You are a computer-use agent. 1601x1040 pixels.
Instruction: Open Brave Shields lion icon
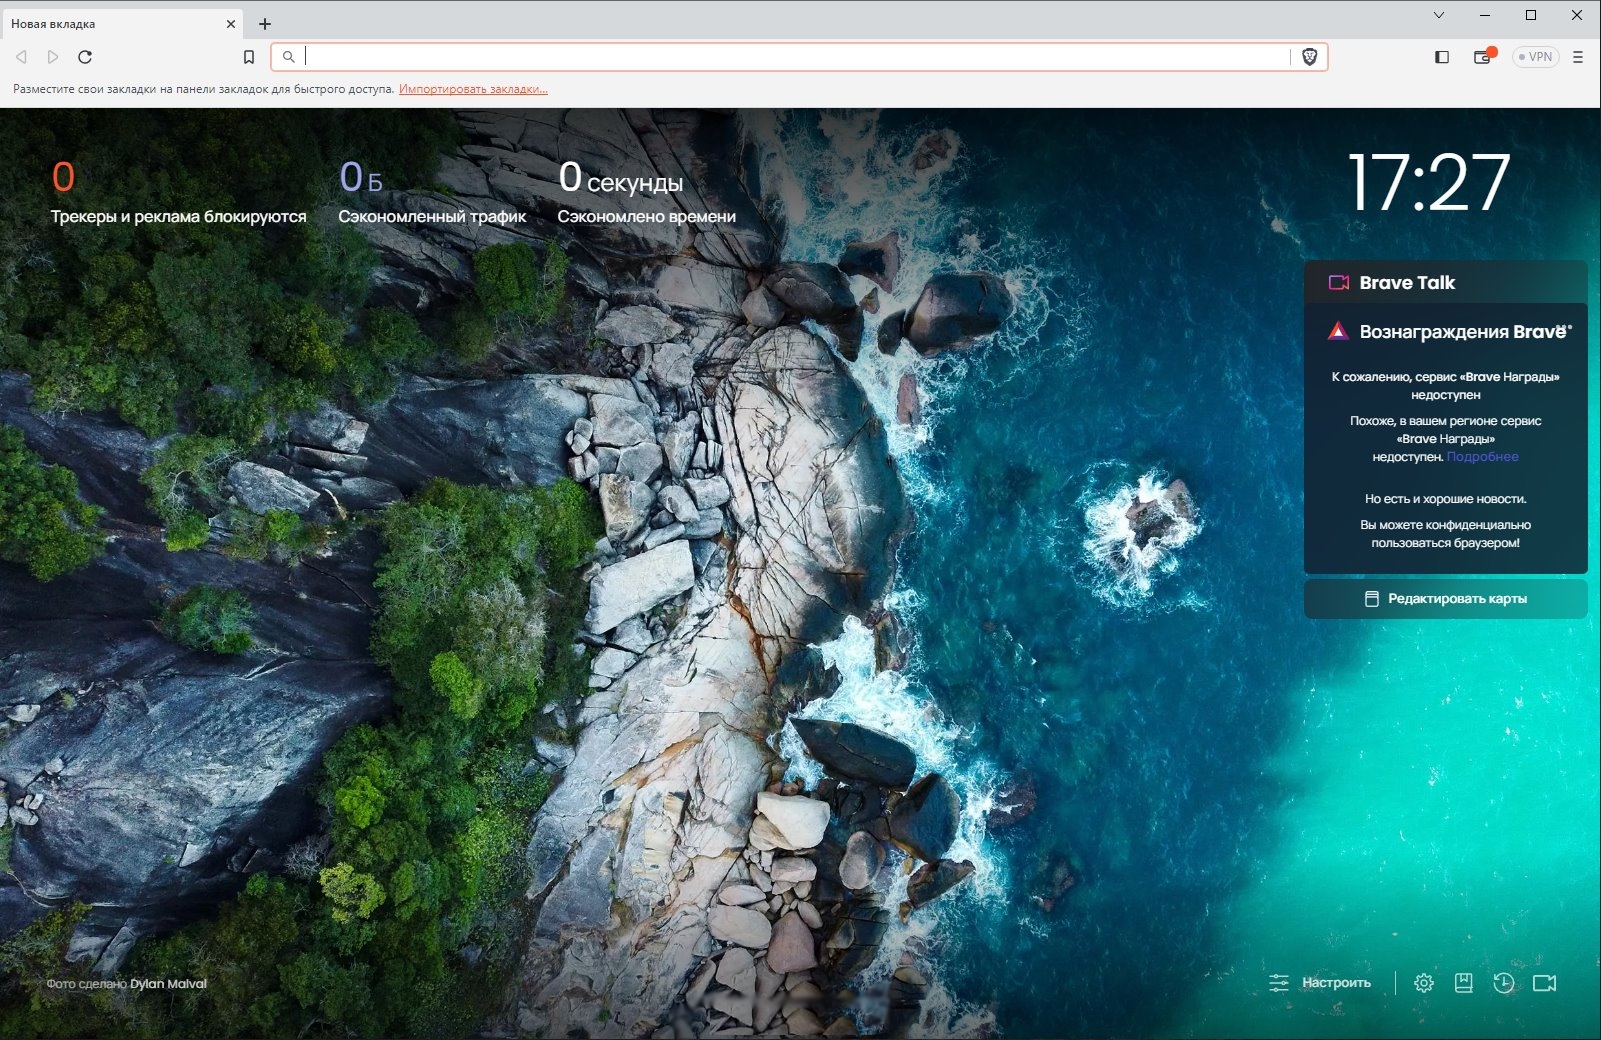tap(1310, 57)
